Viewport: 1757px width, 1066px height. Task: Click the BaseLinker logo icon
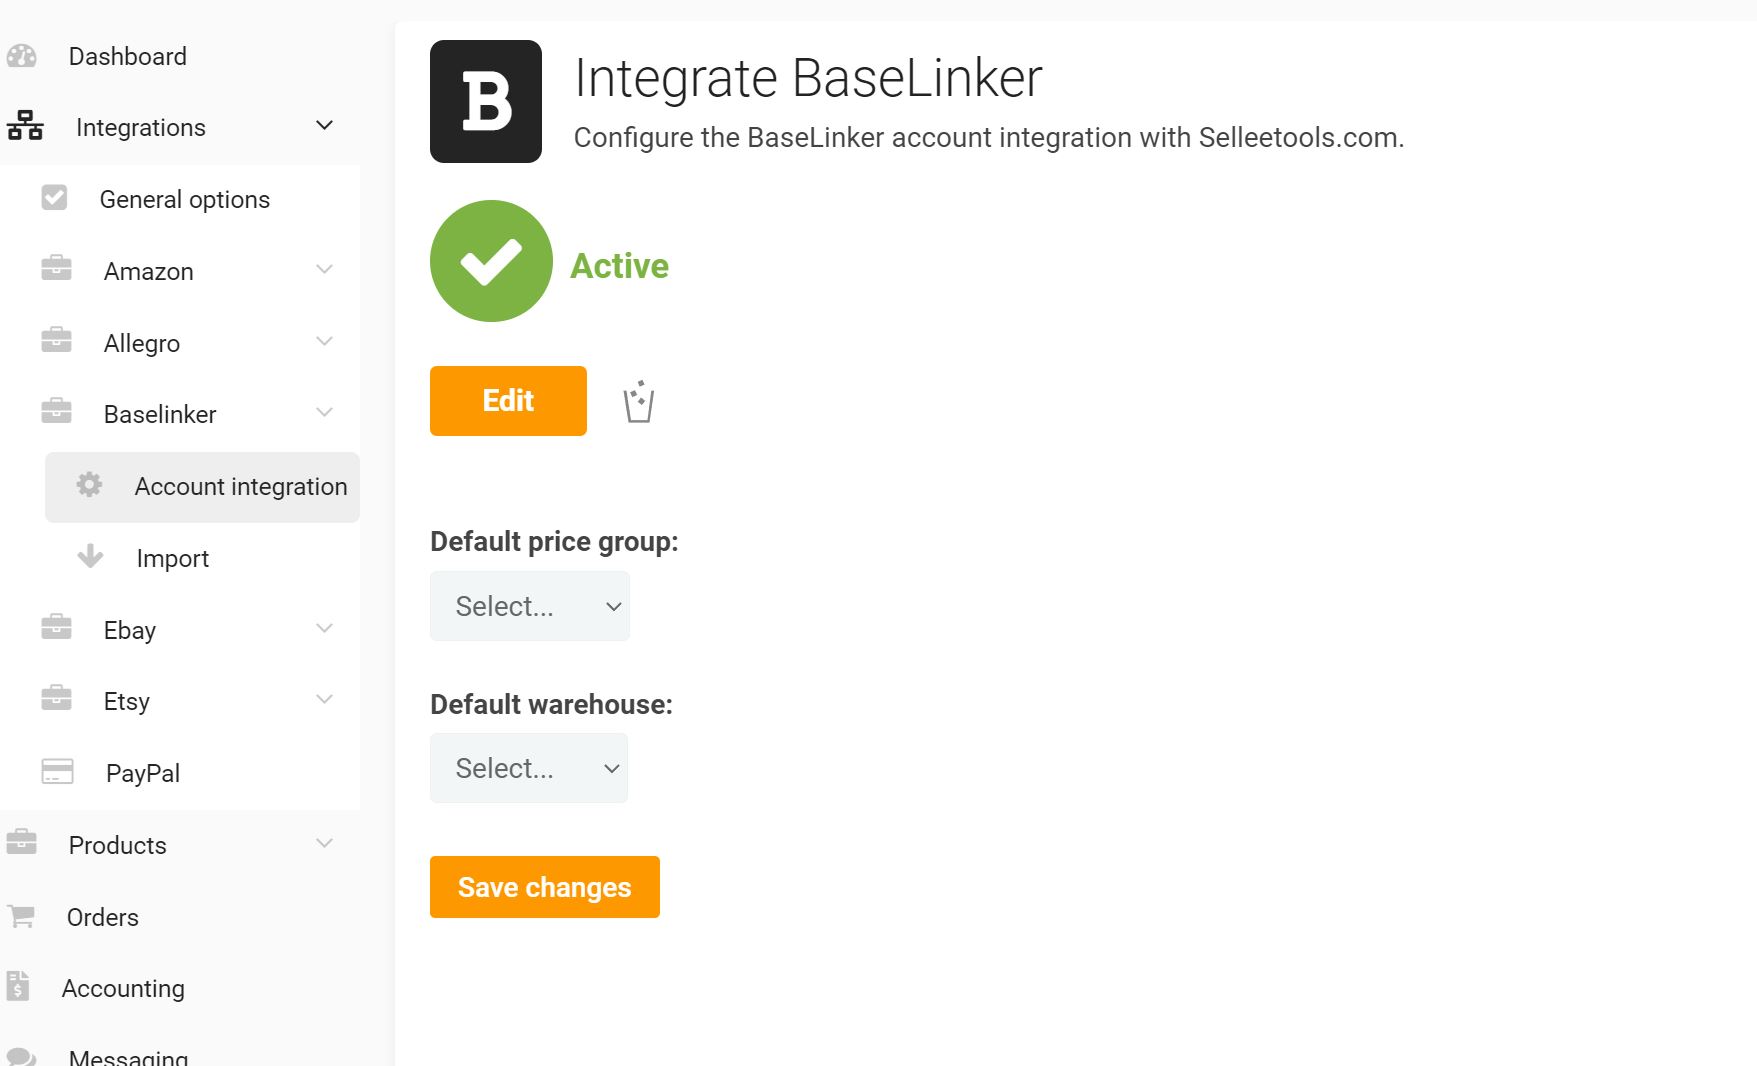(x=486, y=101)
